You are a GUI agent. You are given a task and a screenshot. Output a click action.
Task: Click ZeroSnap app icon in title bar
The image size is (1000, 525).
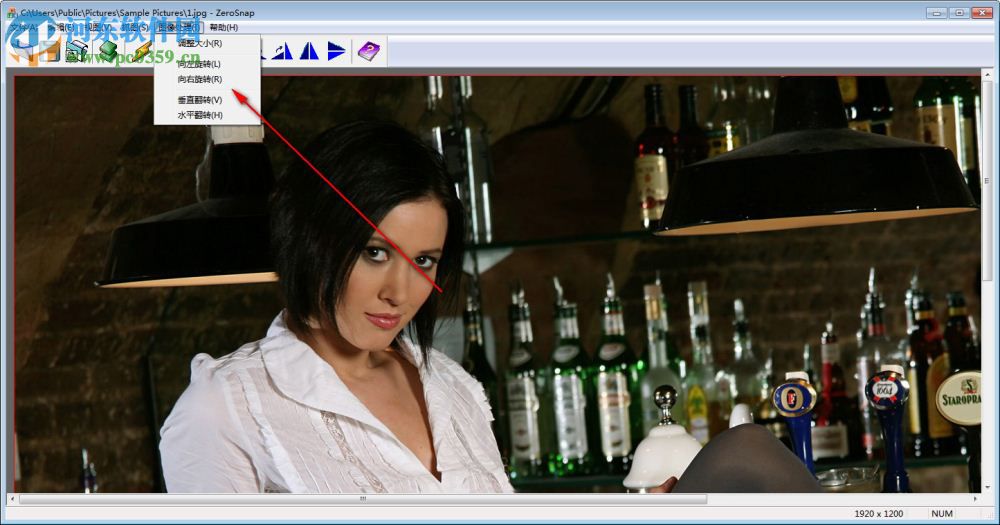[11, 12]
